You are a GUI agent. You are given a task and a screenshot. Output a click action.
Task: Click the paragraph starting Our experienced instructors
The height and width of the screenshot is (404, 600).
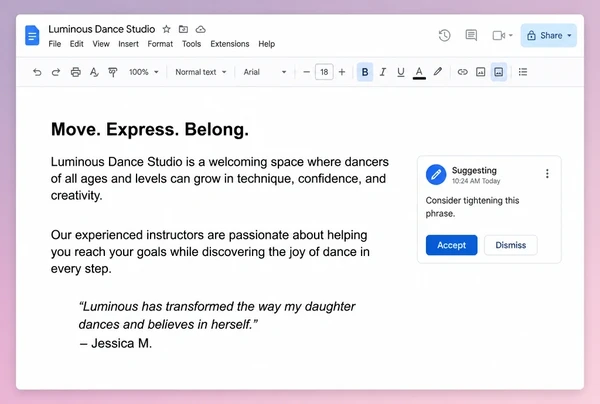tap(210, 252)
